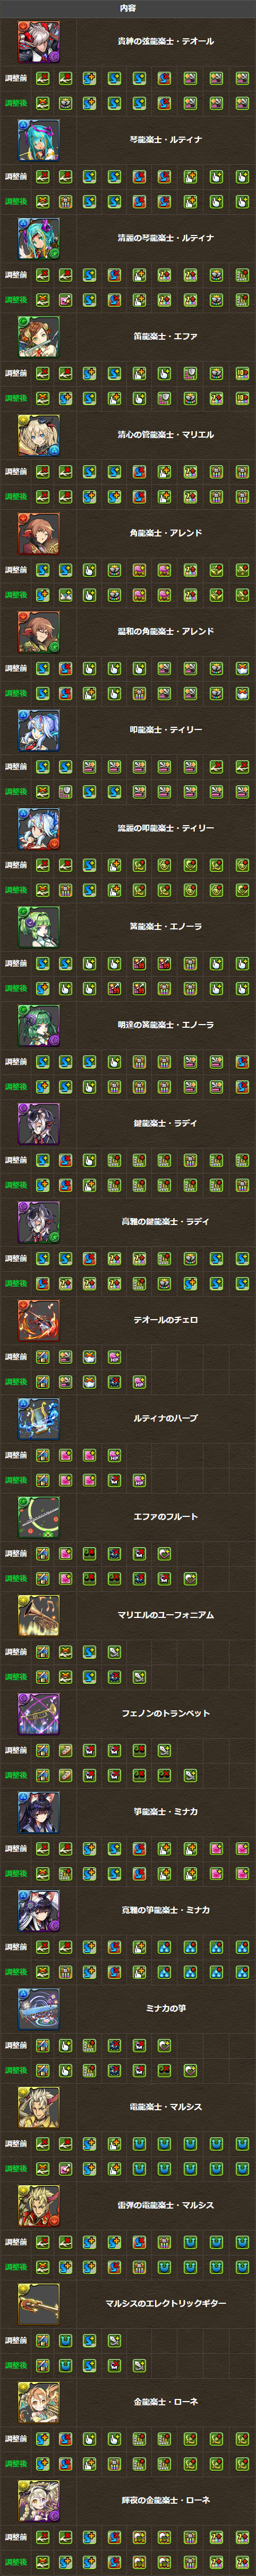Click 調整後 label under 金龍楽士・ローネ
This screenshot has width=256, height=2576.
tap(16, 2464)
